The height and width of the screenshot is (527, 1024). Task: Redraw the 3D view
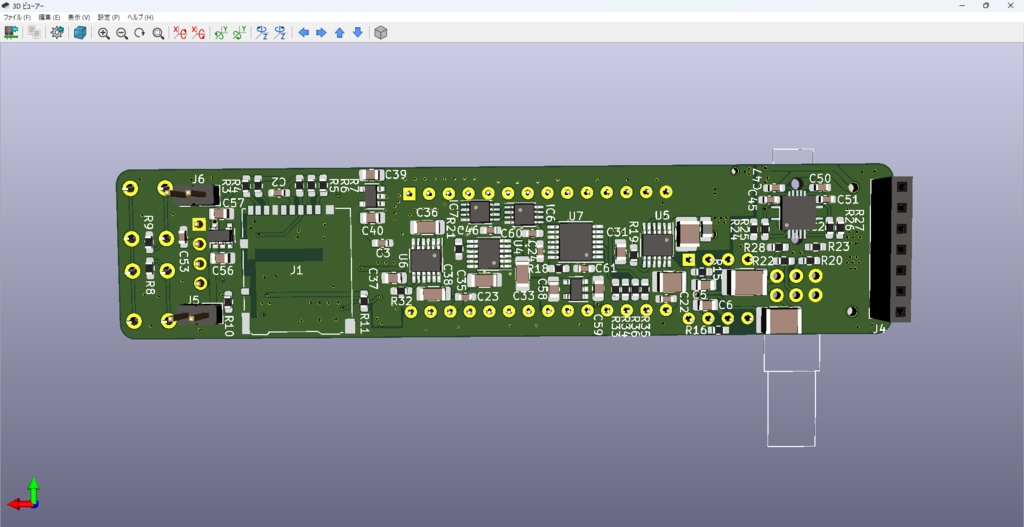(140, 33)
